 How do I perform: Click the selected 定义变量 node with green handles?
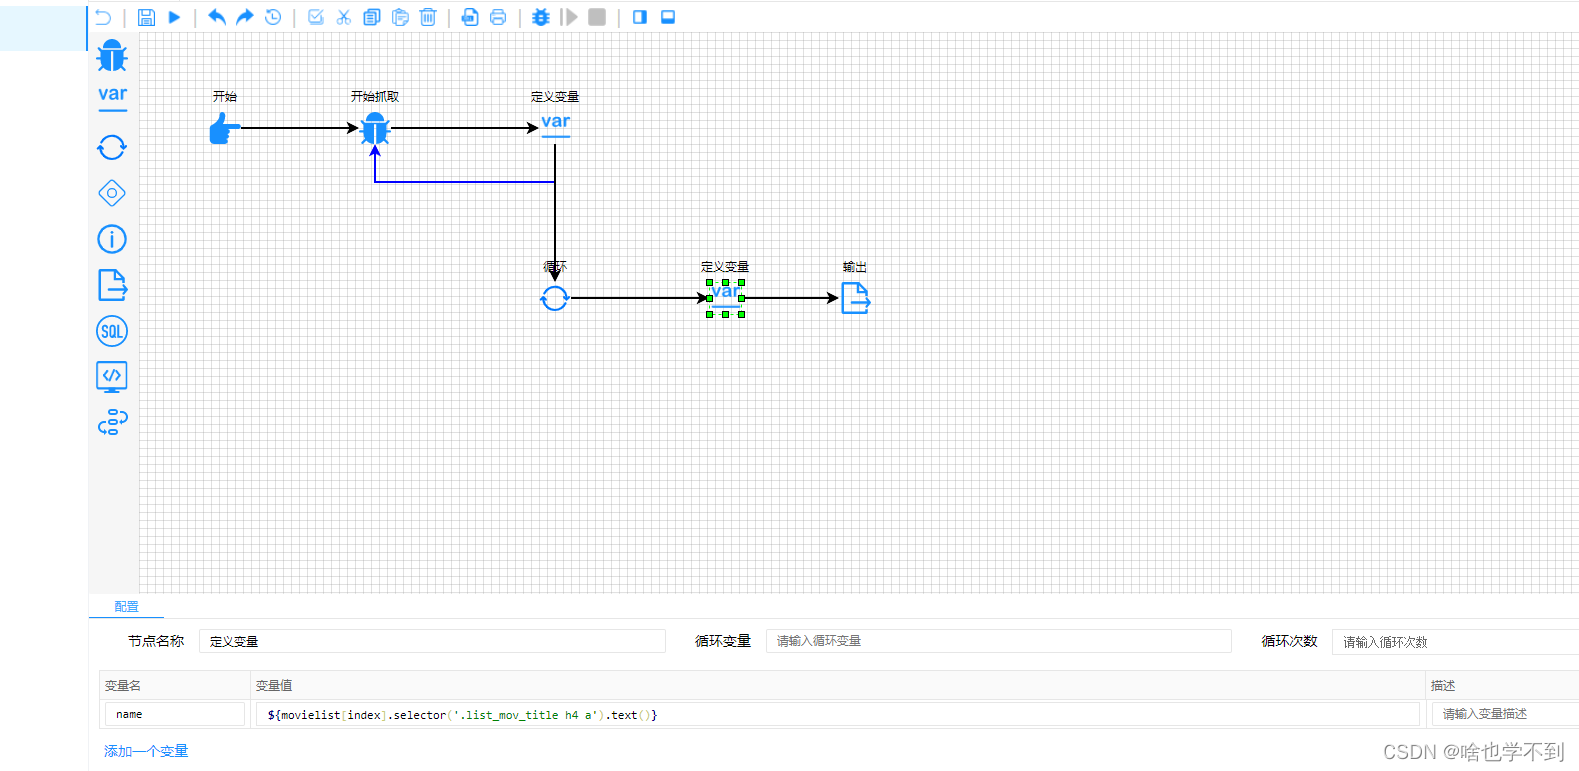(725, 297)
